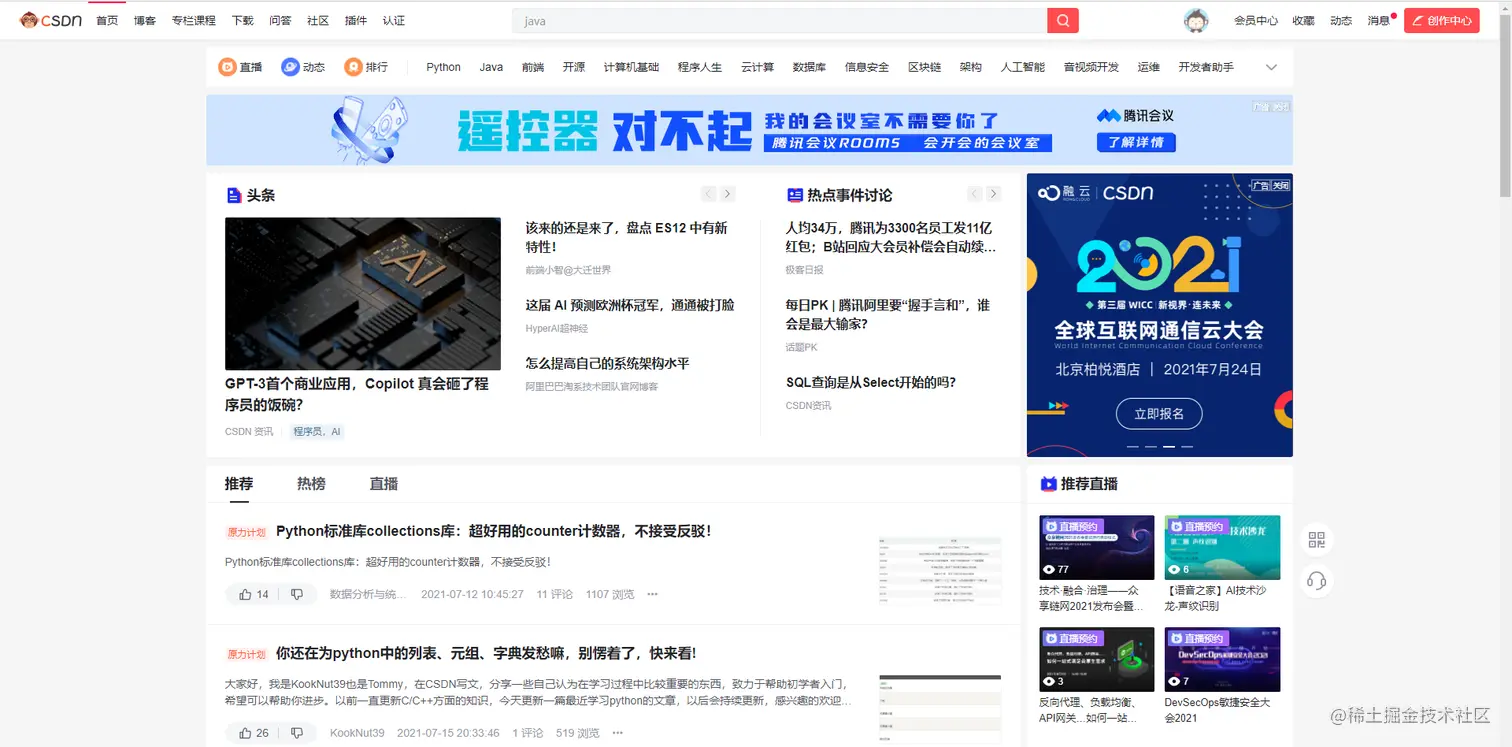Click the 推荐直播 section icon

(x=1048, y=484)
